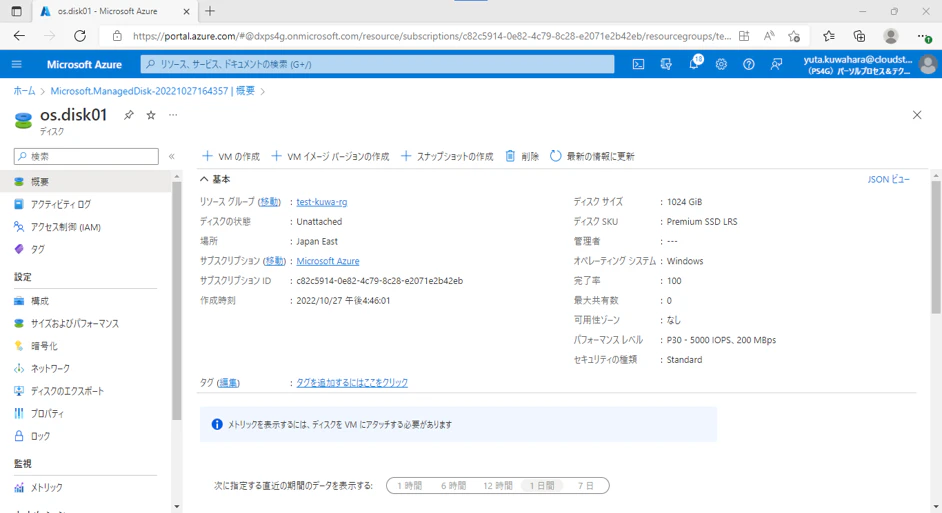Click the 削除 trash command
The width and height of the screenshot is (942, 513).
tap(522, 156)
